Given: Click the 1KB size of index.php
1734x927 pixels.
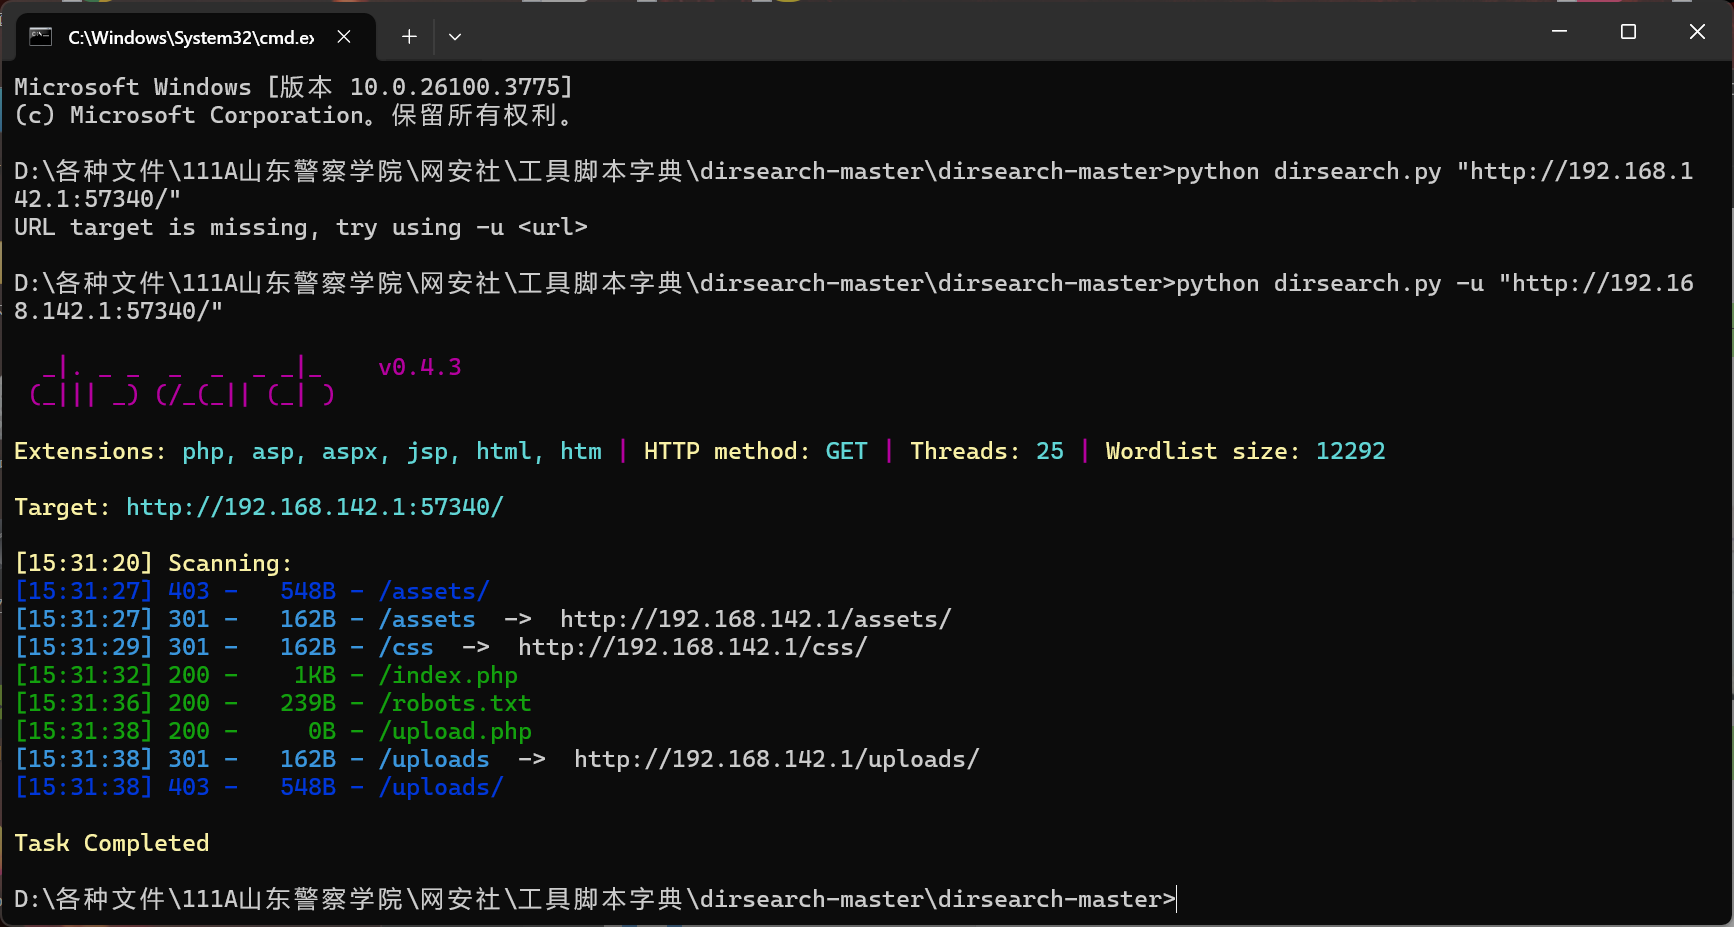Looking at the screenshot, I should 315,675.
